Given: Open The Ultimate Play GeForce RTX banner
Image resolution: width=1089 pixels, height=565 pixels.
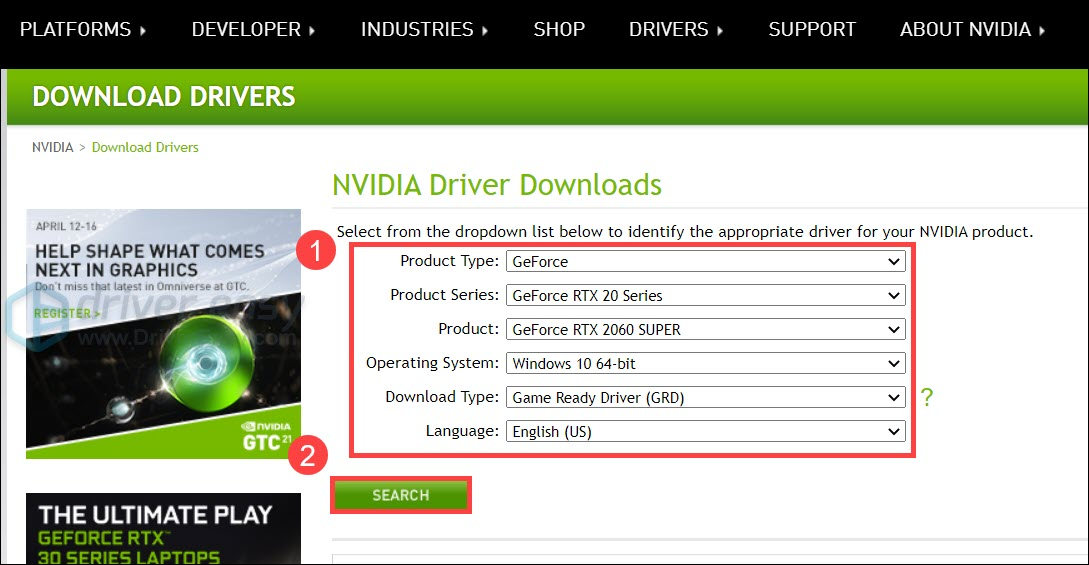Looking at the screenshot, I should click(163, 528).
